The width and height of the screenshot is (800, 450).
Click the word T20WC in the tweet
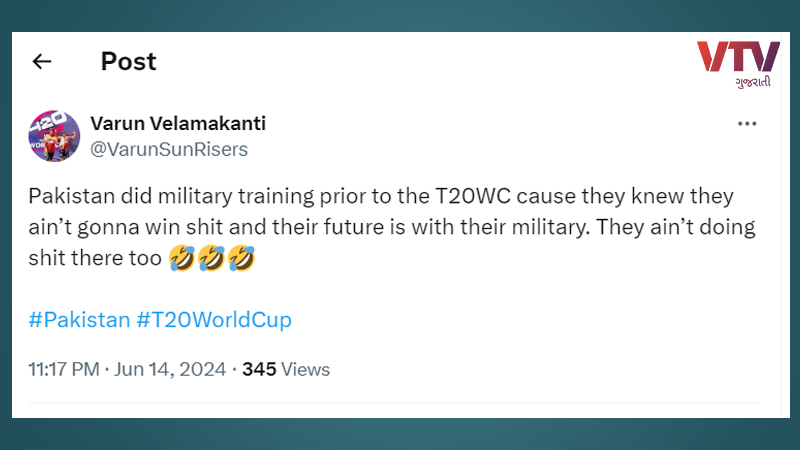(472, 196)
